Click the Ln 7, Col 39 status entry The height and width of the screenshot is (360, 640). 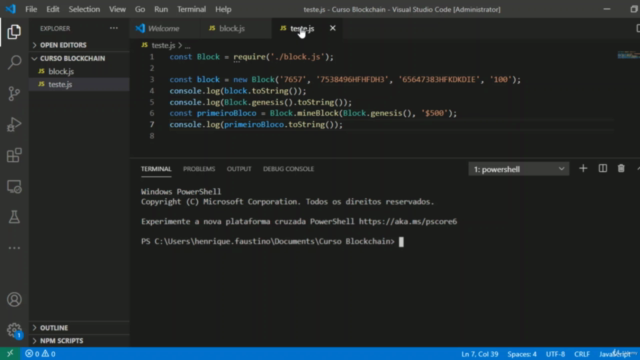pyautogui.click(x=480, y=354)
